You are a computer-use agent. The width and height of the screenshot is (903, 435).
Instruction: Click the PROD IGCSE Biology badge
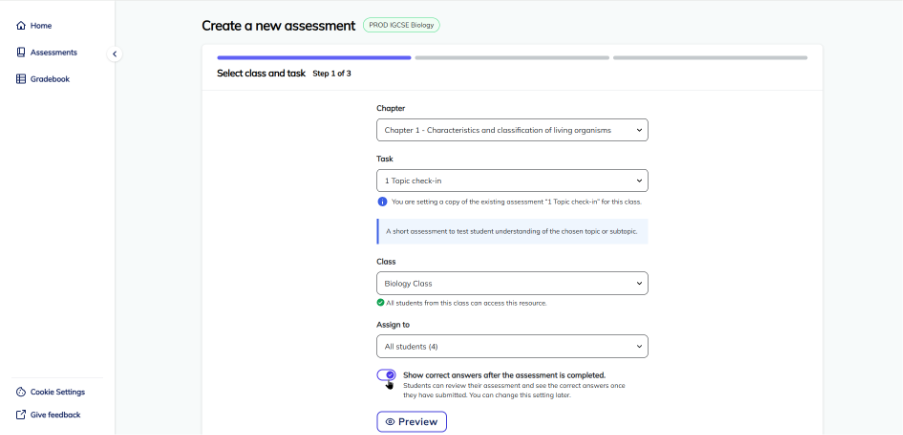tap(401, 25)
